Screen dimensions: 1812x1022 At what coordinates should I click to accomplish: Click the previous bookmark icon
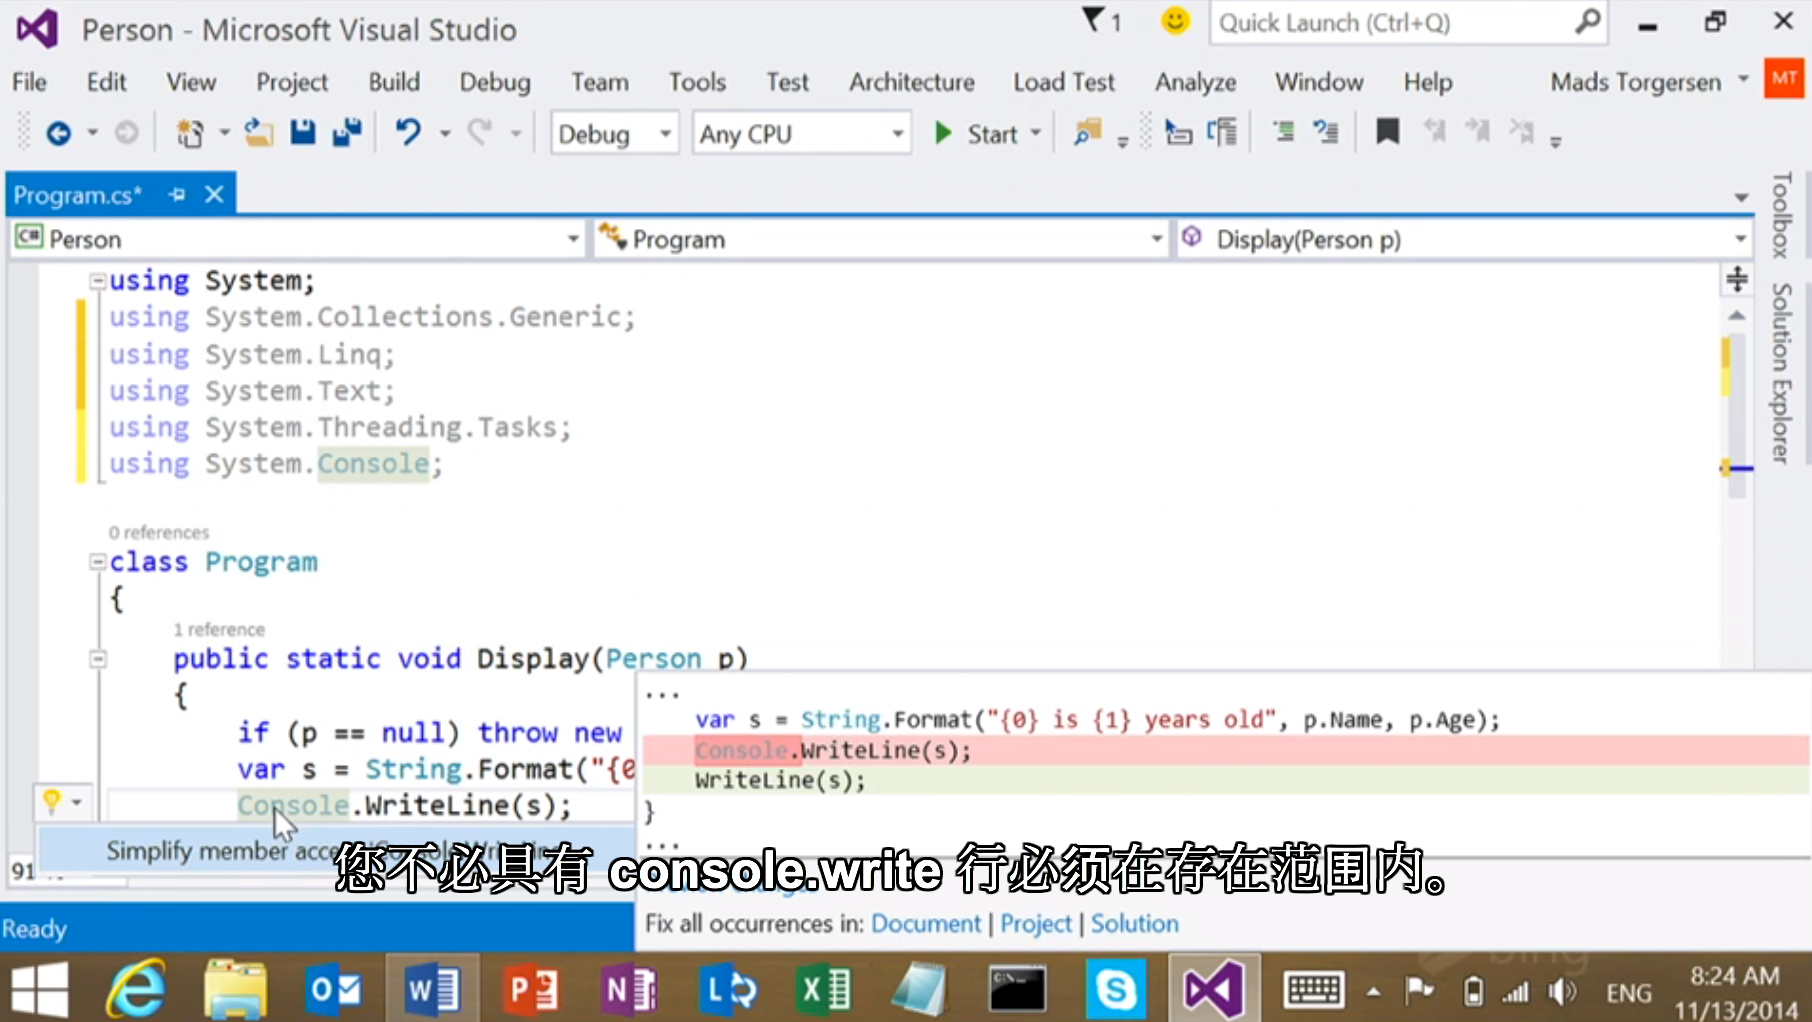point(1435,132)
